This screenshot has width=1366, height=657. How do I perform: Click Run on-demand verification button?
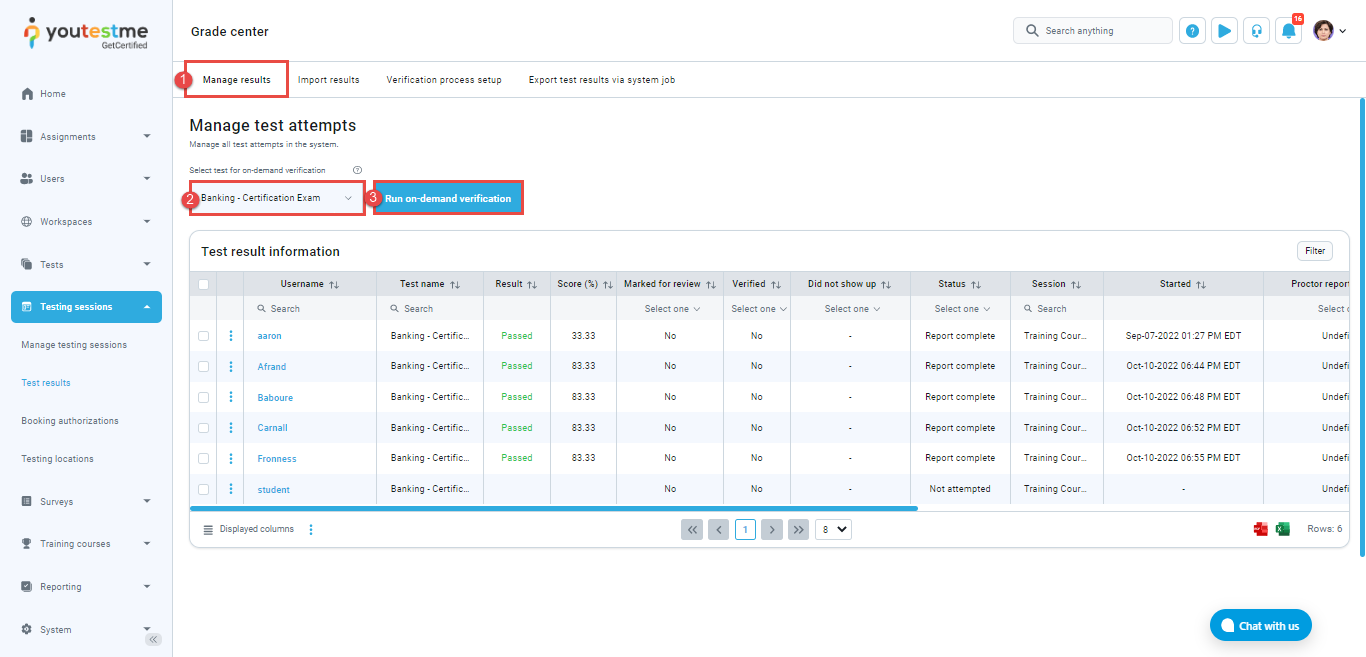[x=448, y=198]
